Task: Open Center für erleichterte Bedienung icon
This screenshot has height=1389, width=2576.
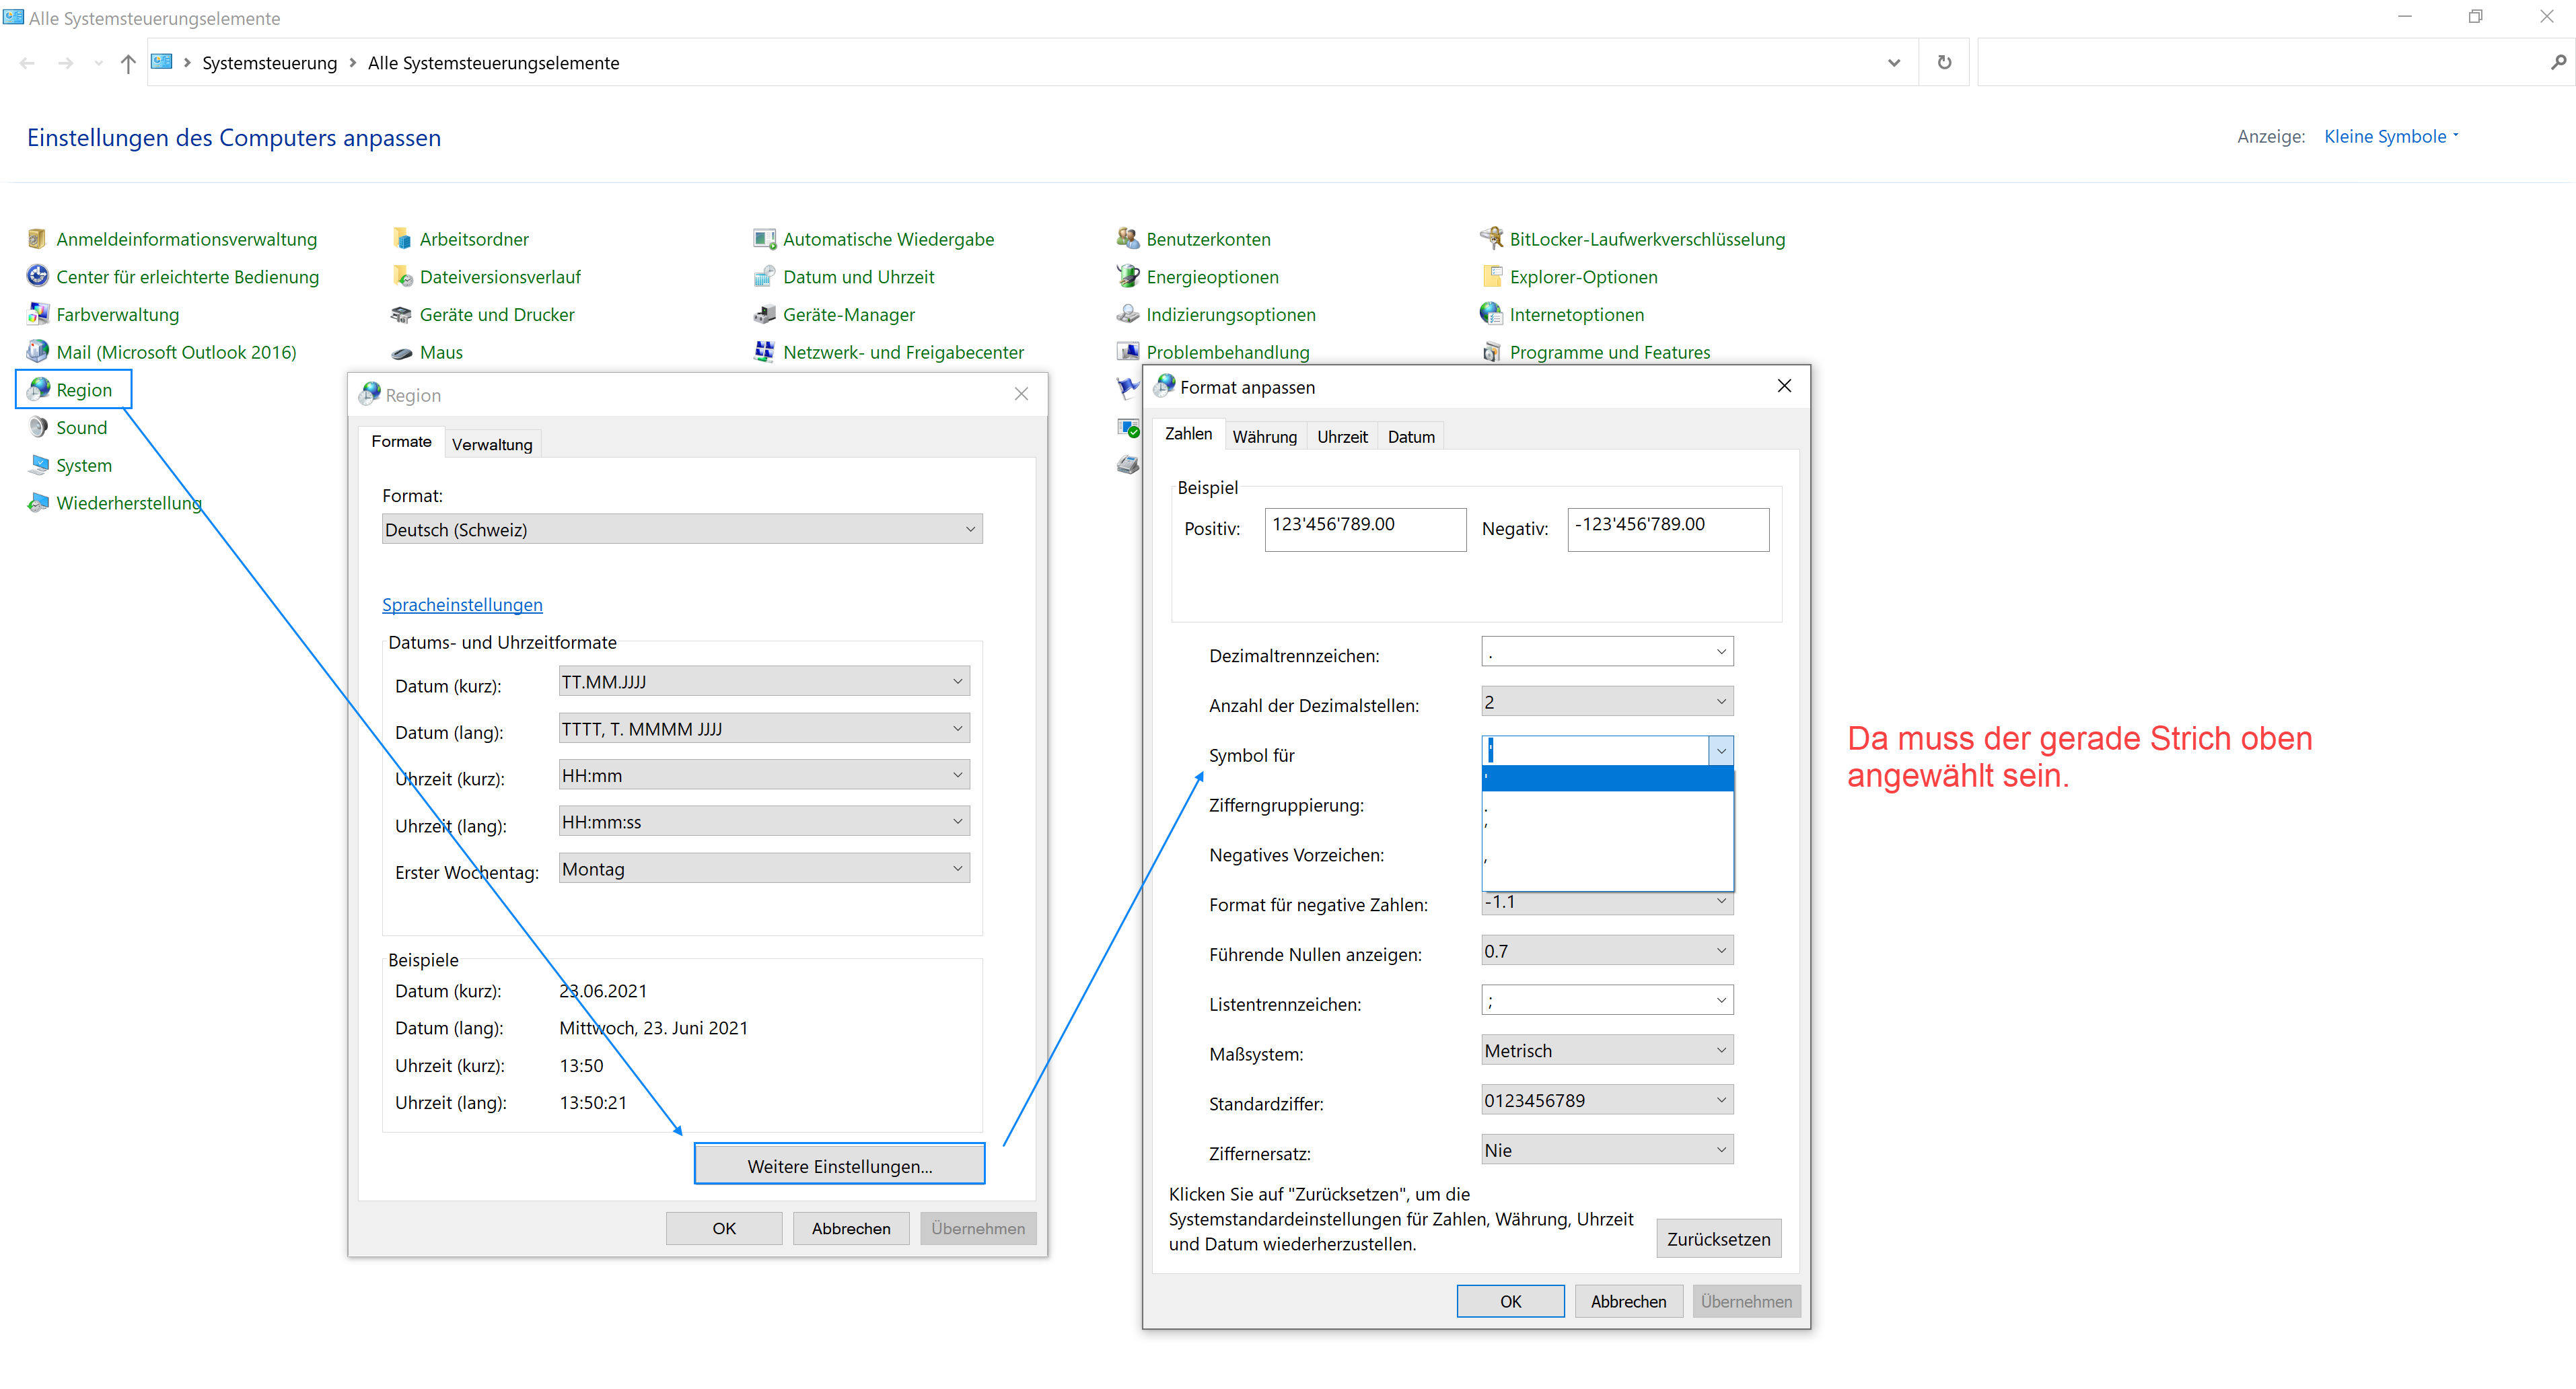Action: click(x=37, y=277)
